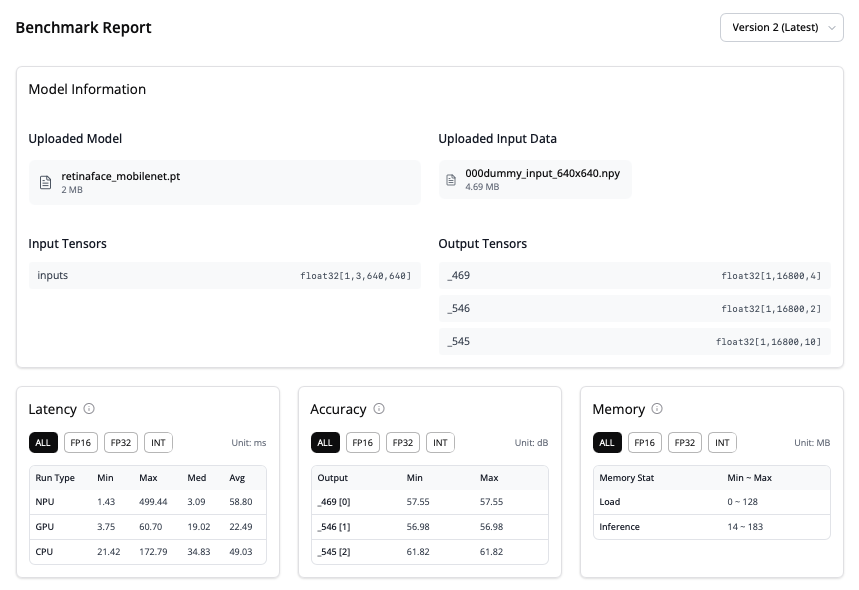Screen dimensions: 859x590
Task: Select INT filter in Accuracy panel
Action: pyautogui.click(x=440, y=443)
